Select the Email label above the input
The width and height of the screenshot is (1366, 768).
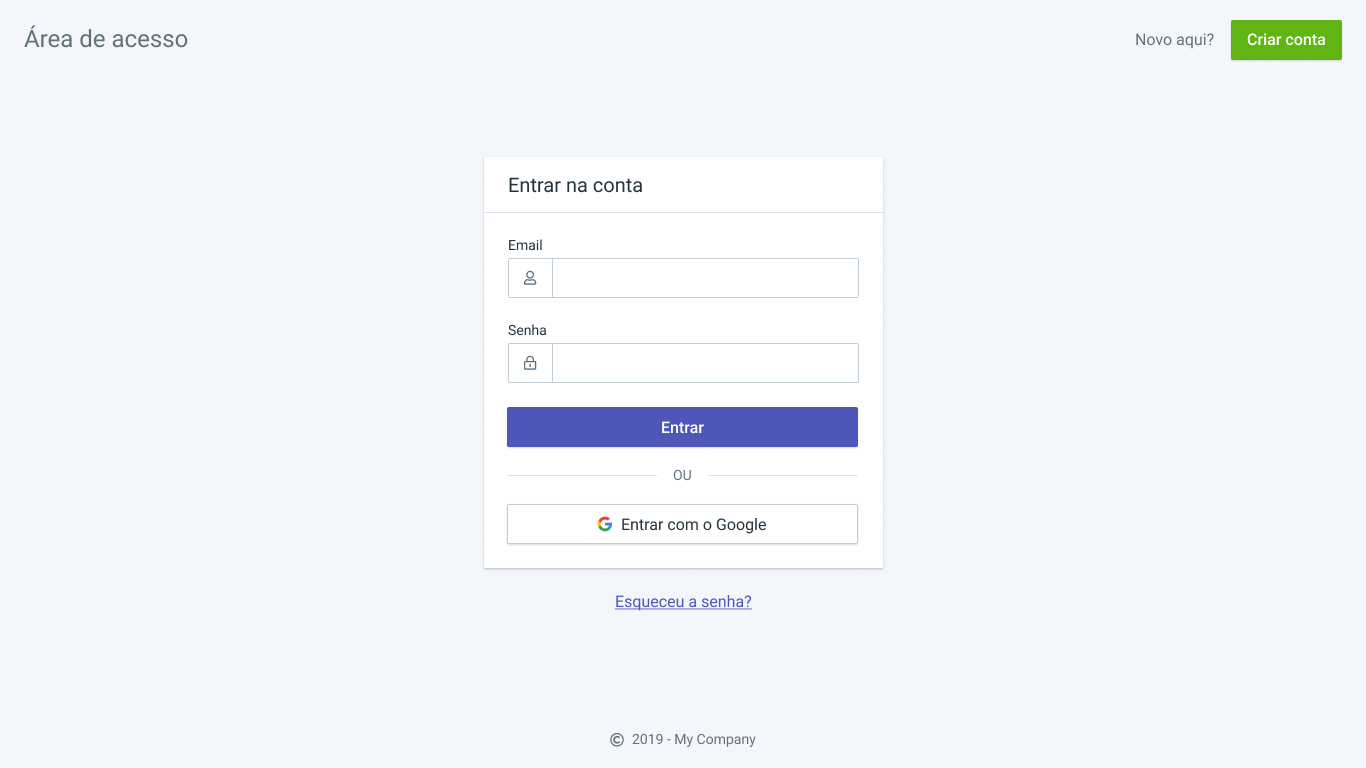click(x=525, y=245)
